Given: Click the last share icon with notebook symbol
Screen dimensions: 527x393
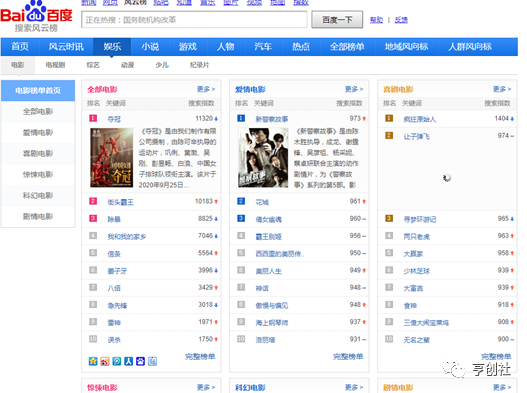Looking at the screenshot, I should click(152, 361).
